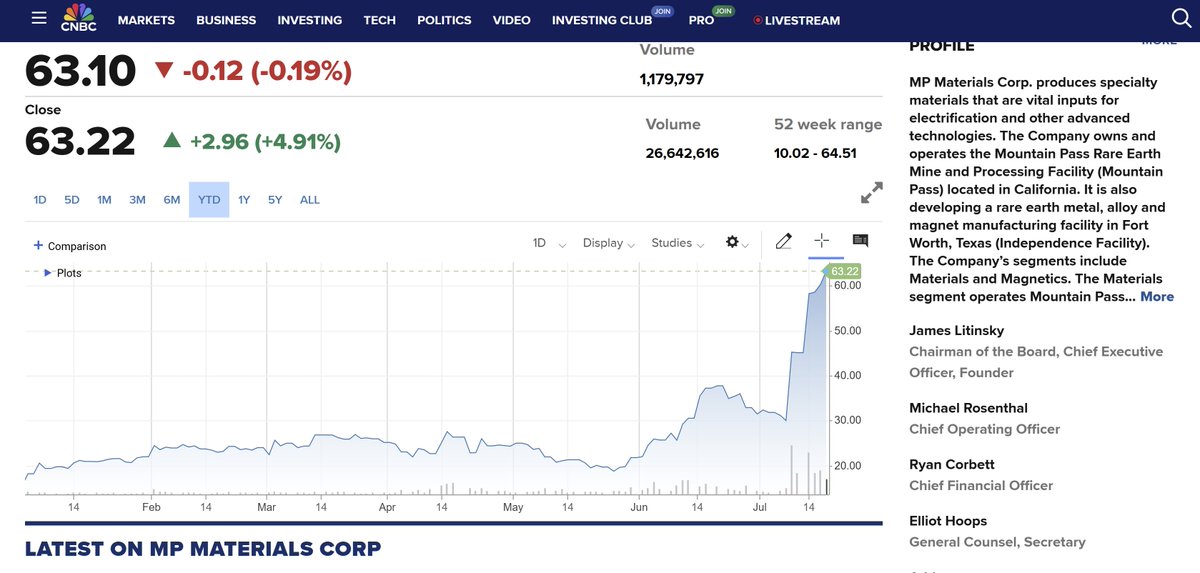Go to the POLITICS section
Viewport: 1200px width, 573px height.
[x=444, y=20]
